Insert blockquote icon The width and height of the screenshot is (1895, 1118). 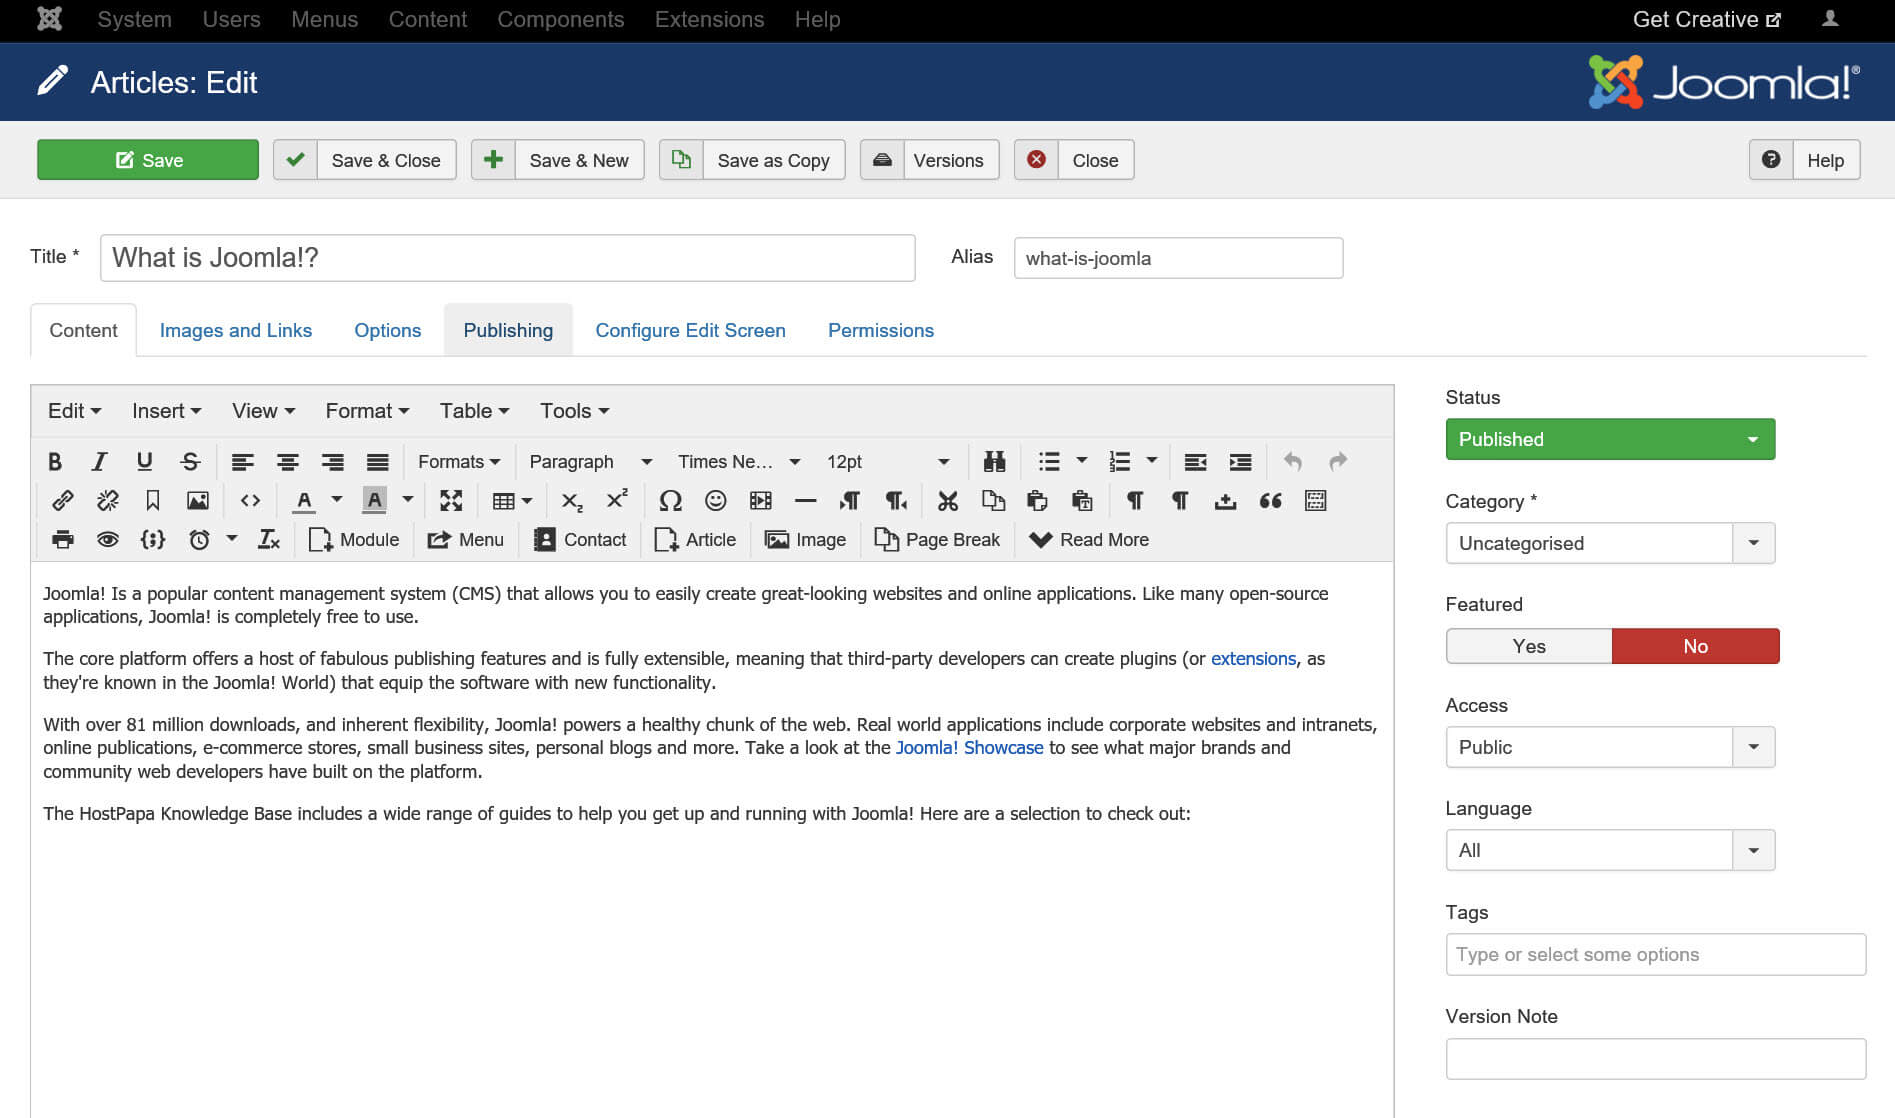coord(1270,500)
